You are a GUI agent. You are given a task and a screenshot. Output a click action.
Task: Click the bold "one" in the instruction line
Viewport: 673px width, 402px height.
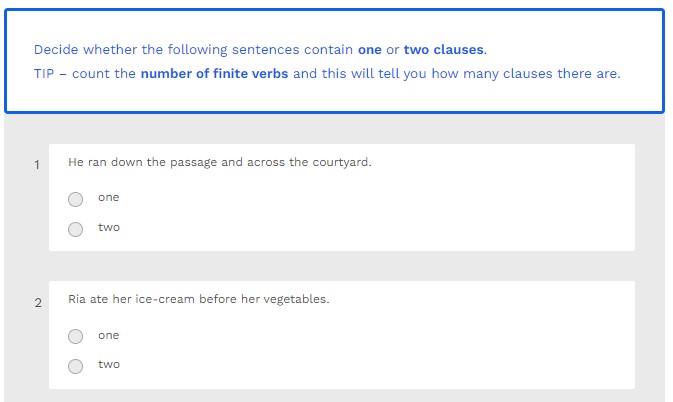369,49
